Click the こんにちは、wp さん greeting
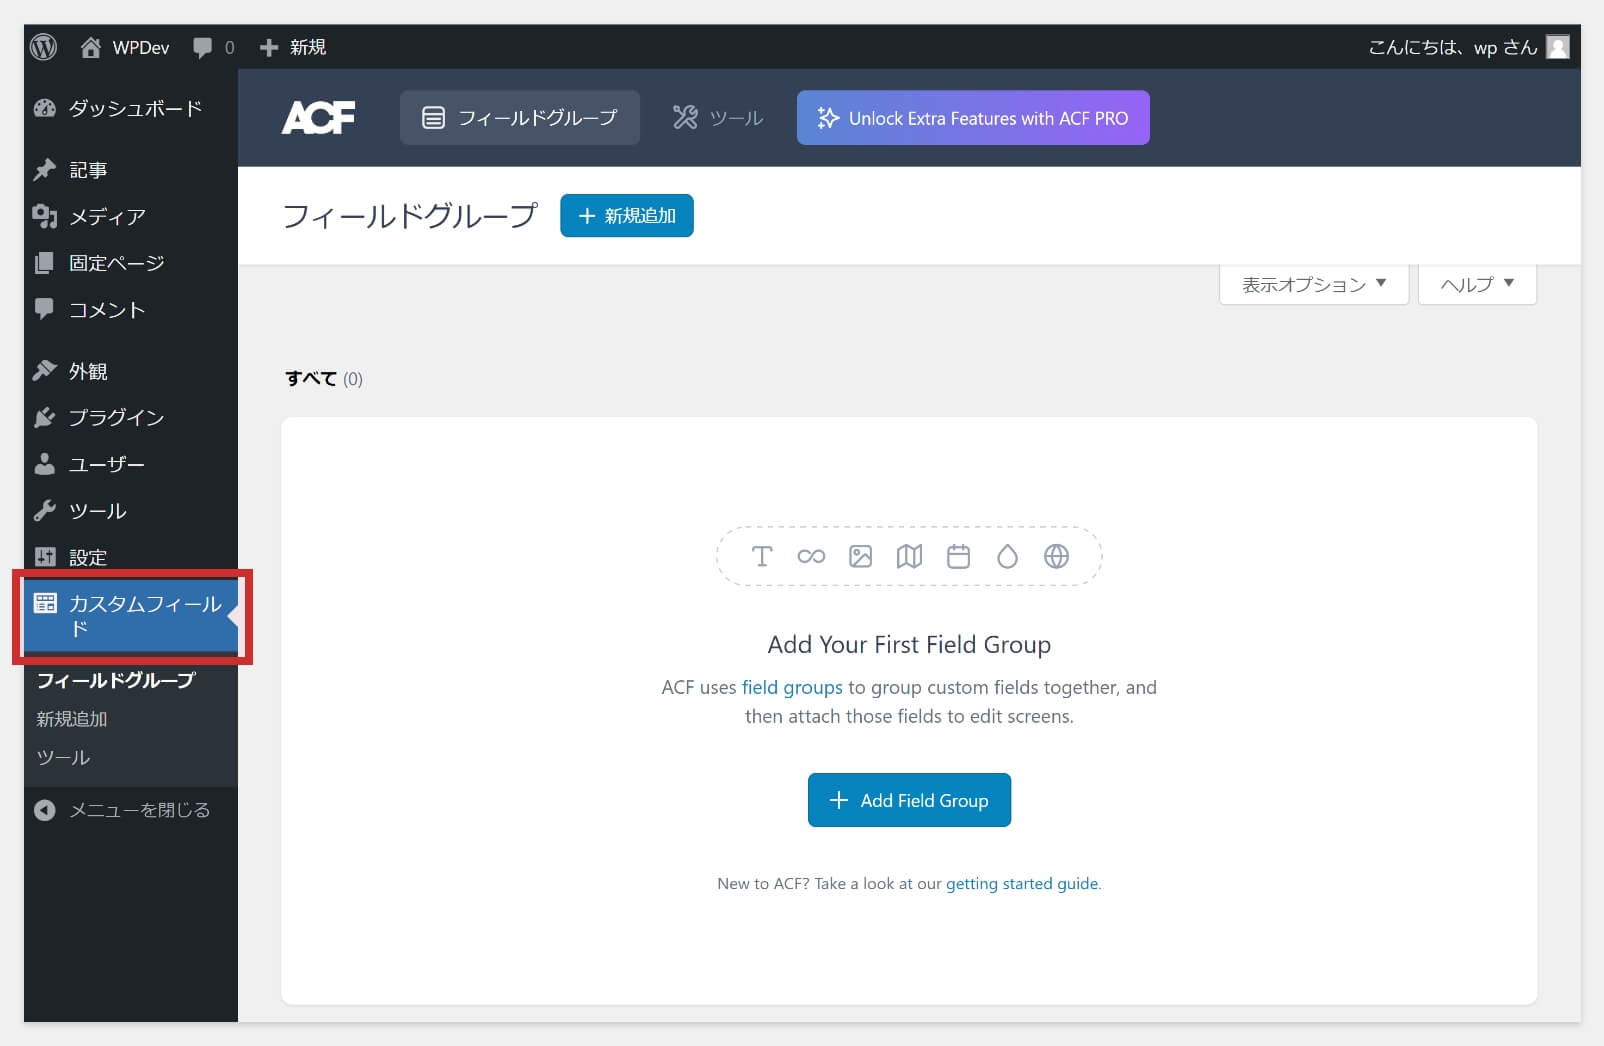Image resolution: width=1604 pixels, height=1046 pixels. pyautogui.click(x=1452, y=47)
